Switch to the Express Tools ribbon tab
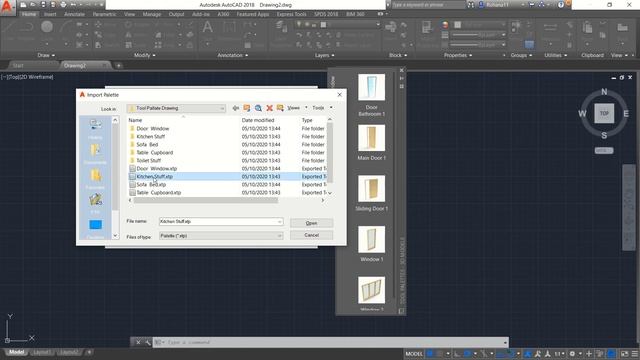 pos(291,14)
